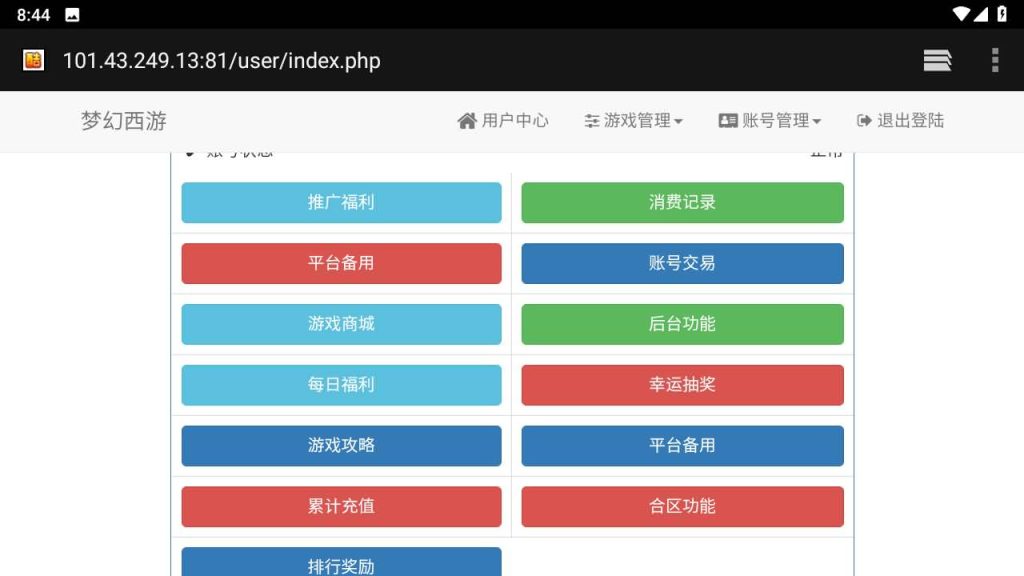Select 用户中心 in the navigation bar
The image size is (1024, 576).
(x=502, y=120)
